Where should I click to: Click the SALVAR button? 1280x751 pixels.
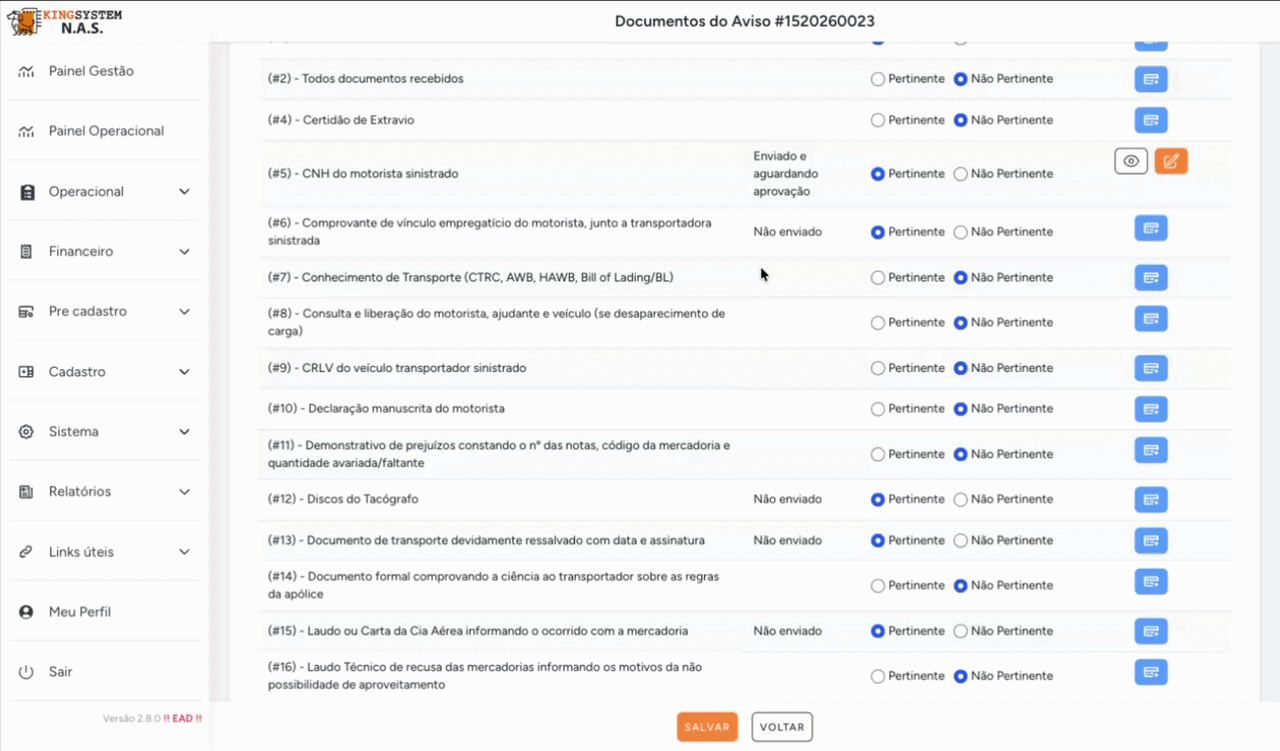707,727
